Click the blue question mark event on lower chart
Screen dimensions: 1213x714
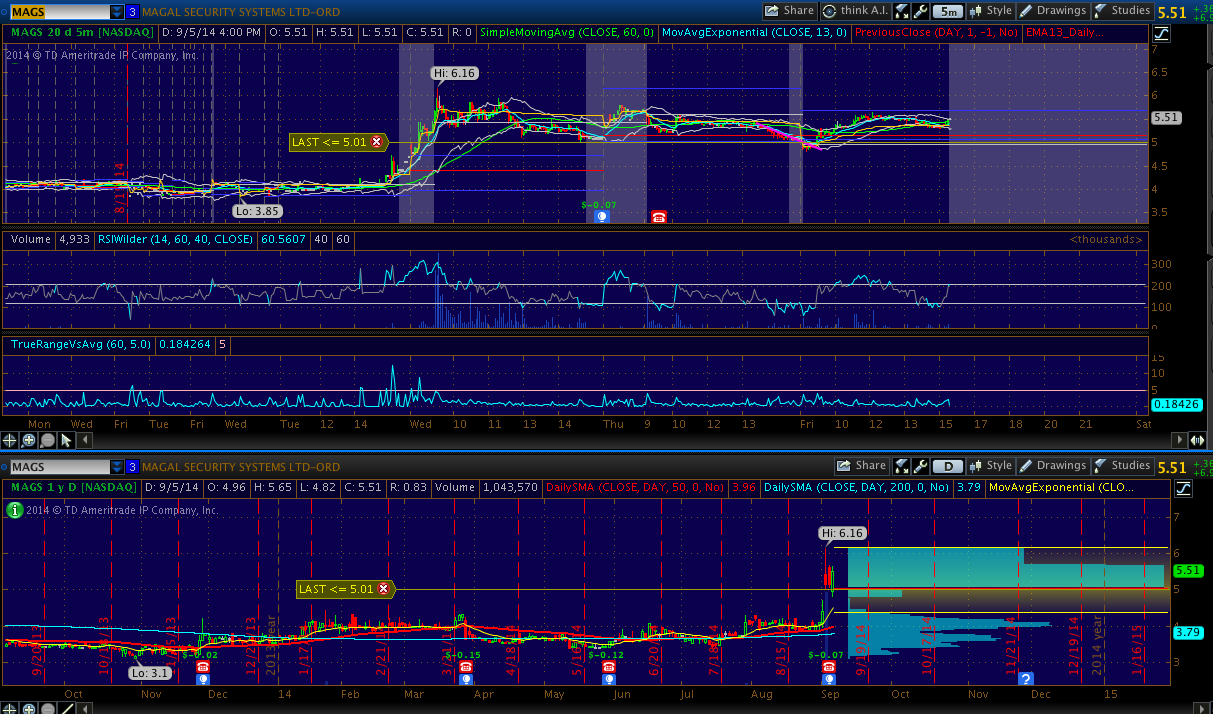click(x=1026, y=679)
